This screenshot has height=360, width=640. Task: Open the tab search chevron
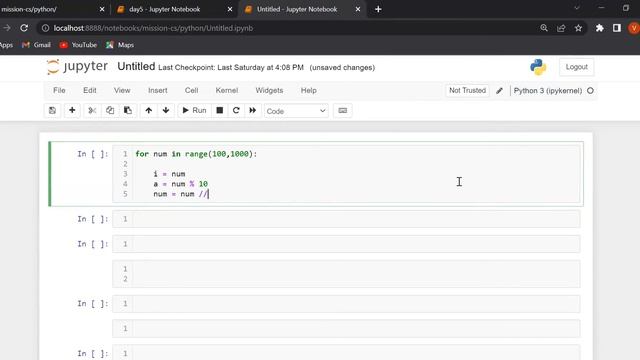[x=577, y=8]
